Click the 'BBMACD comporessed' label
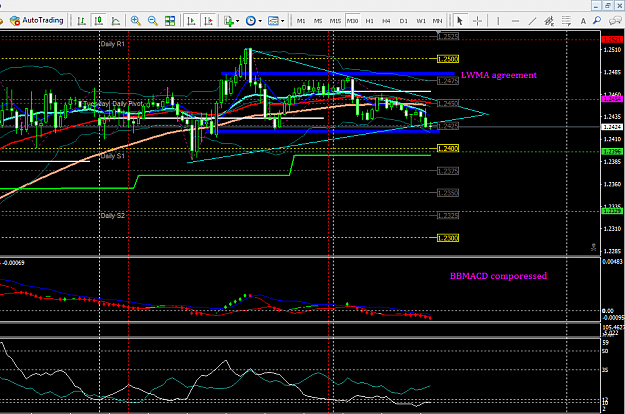The width and height of the screenshot is (625, 414). pos(498,276)
